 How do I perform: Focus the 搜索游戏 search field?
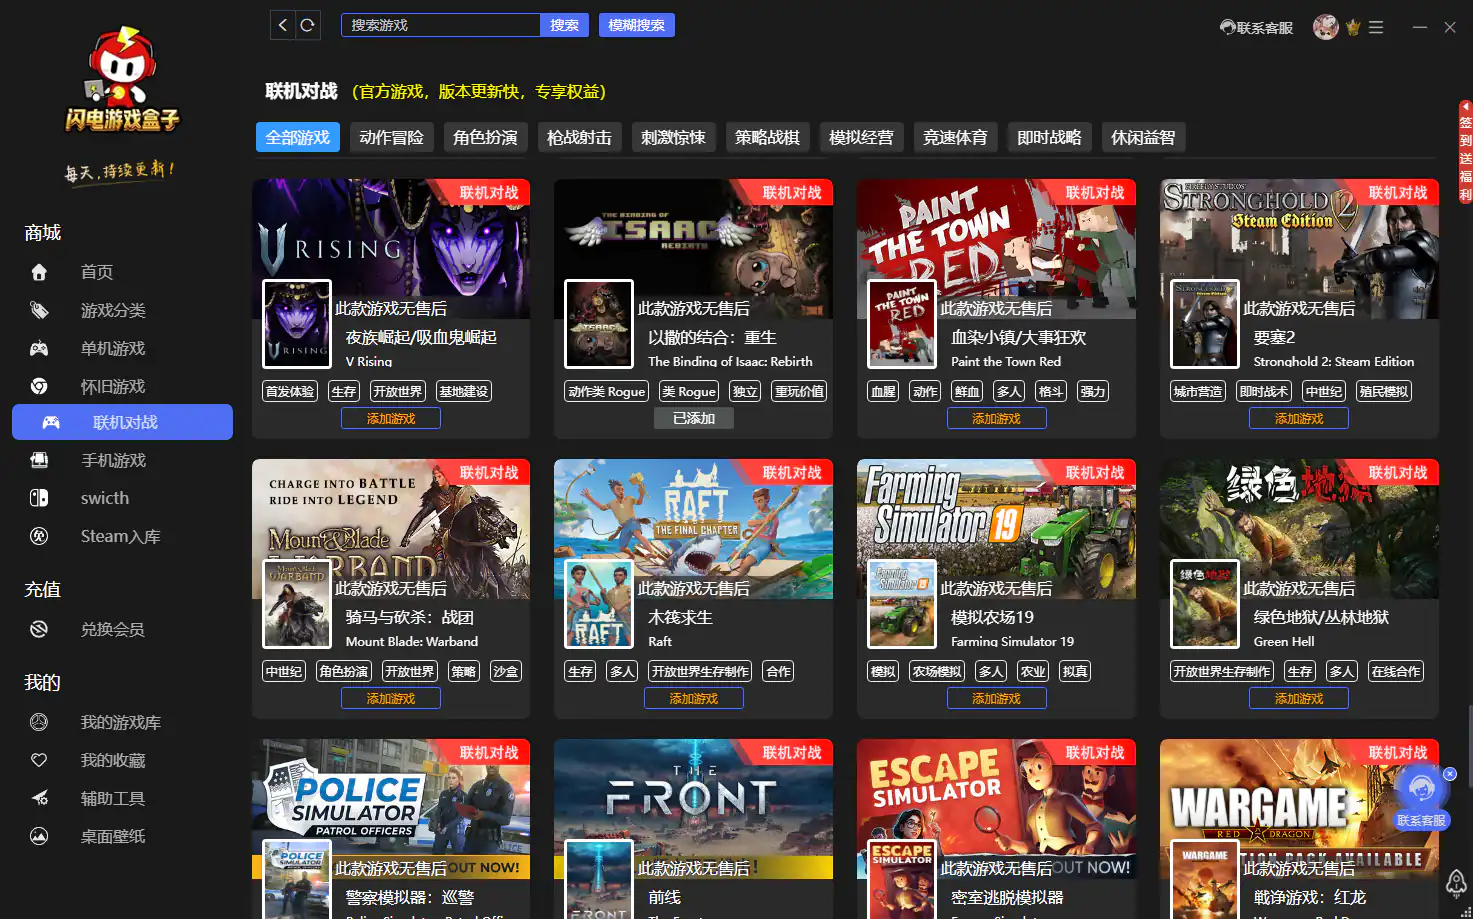(441, 25)
